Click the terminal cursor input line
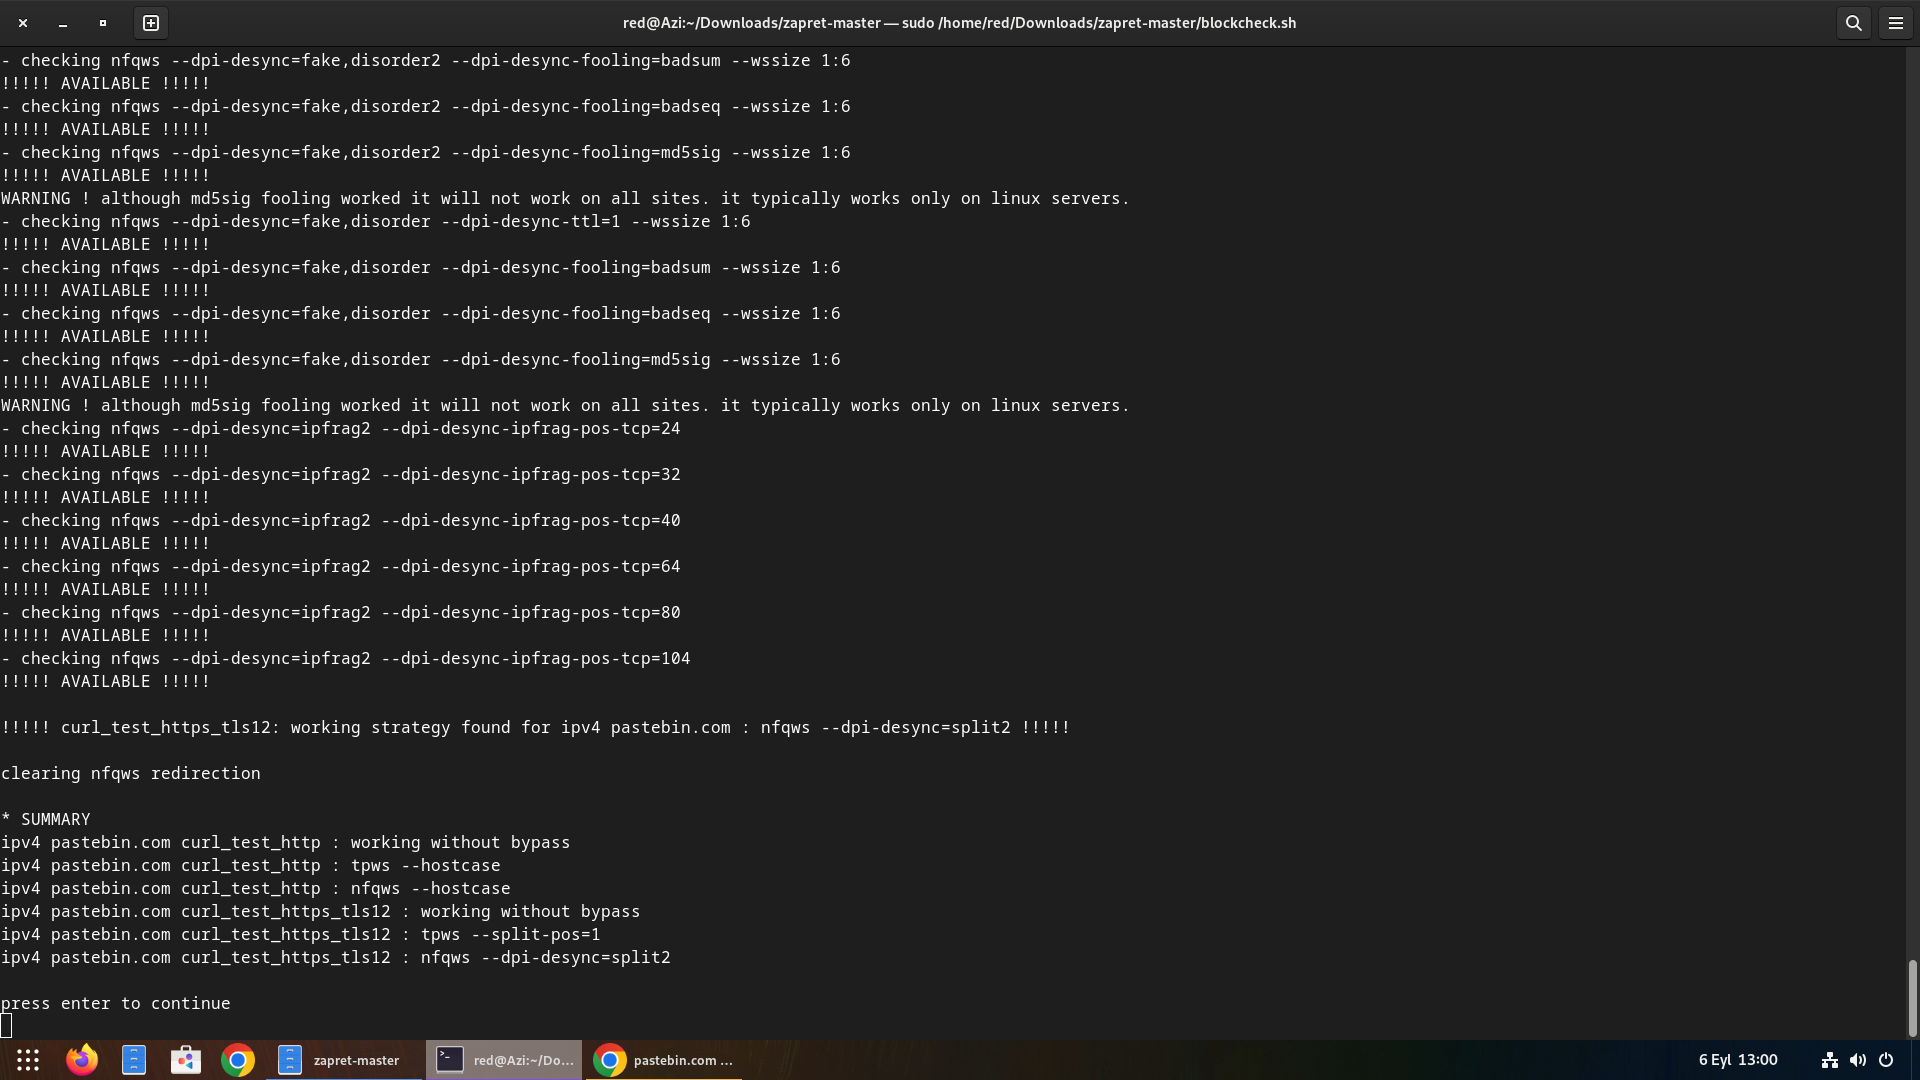1920x1080 pixels. 6,1026
